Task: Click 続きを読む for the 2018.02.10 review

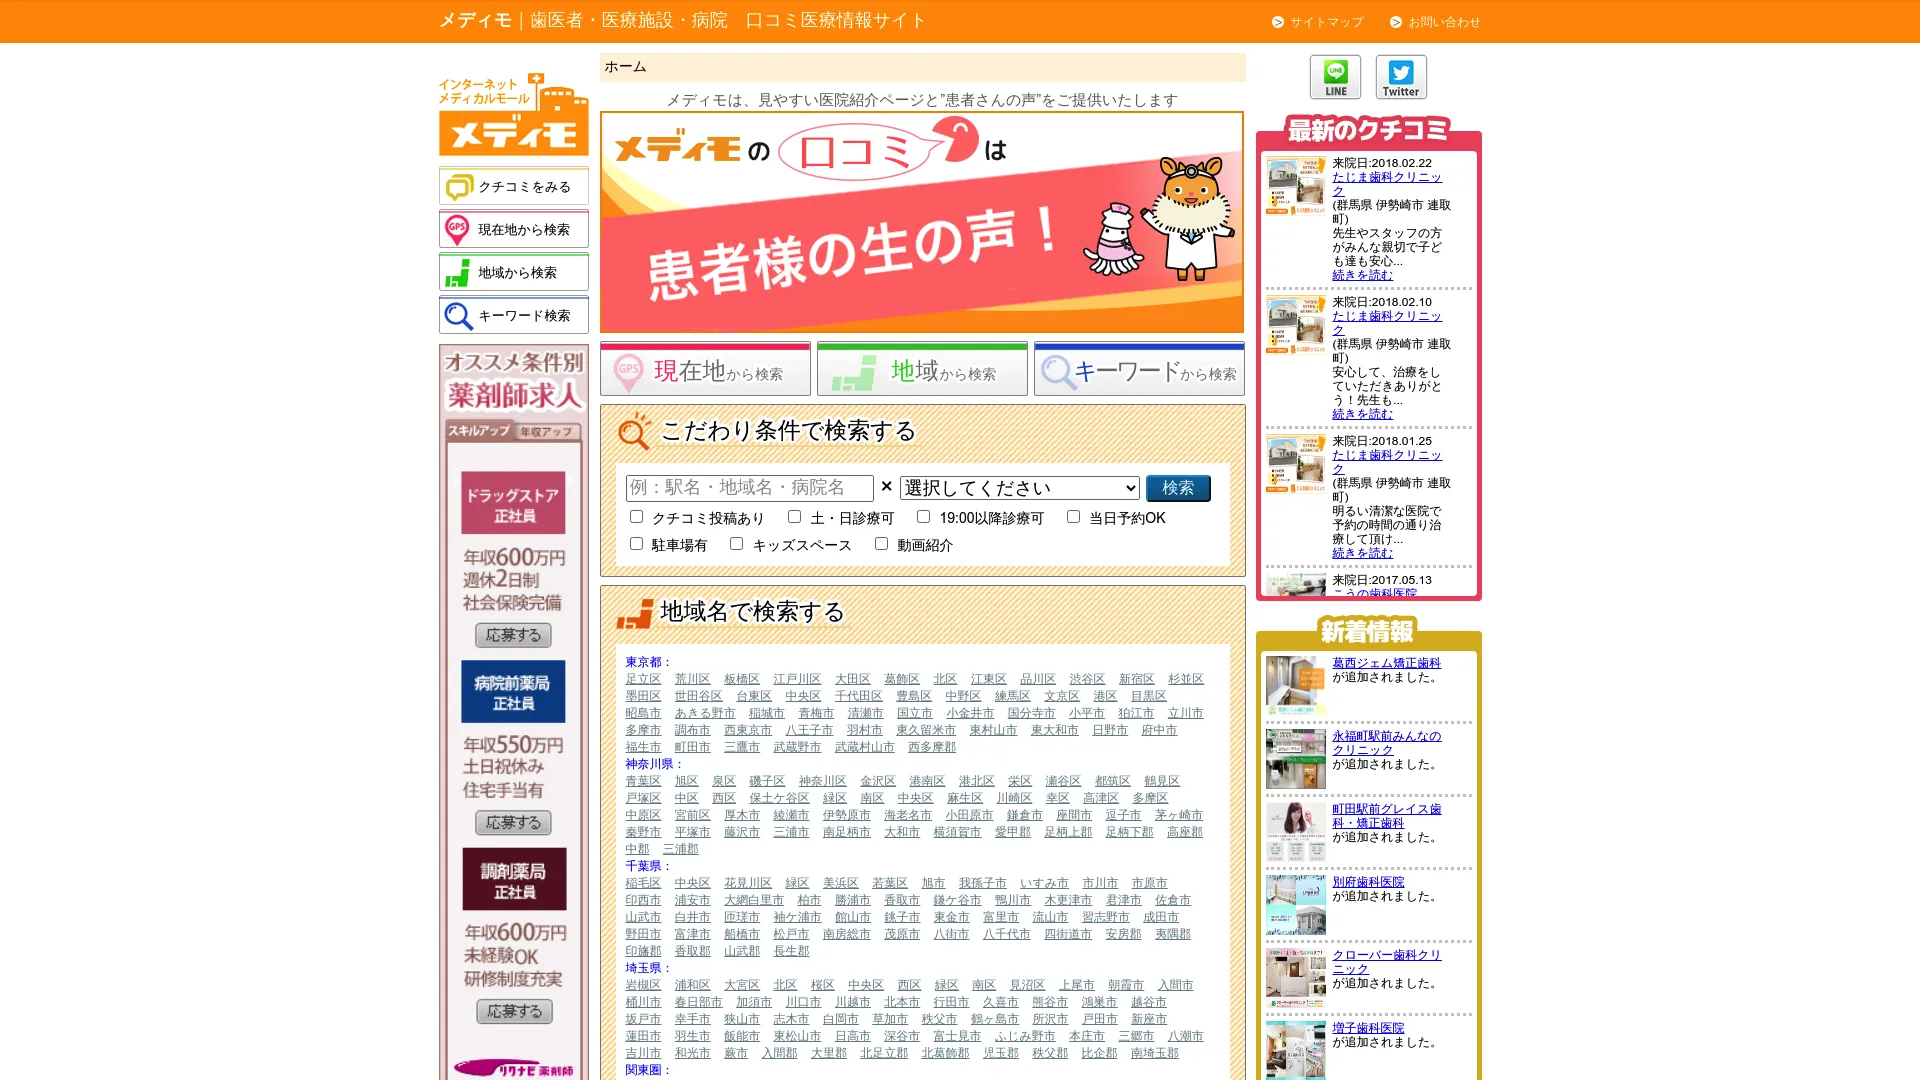Action: click(1362, 414)
